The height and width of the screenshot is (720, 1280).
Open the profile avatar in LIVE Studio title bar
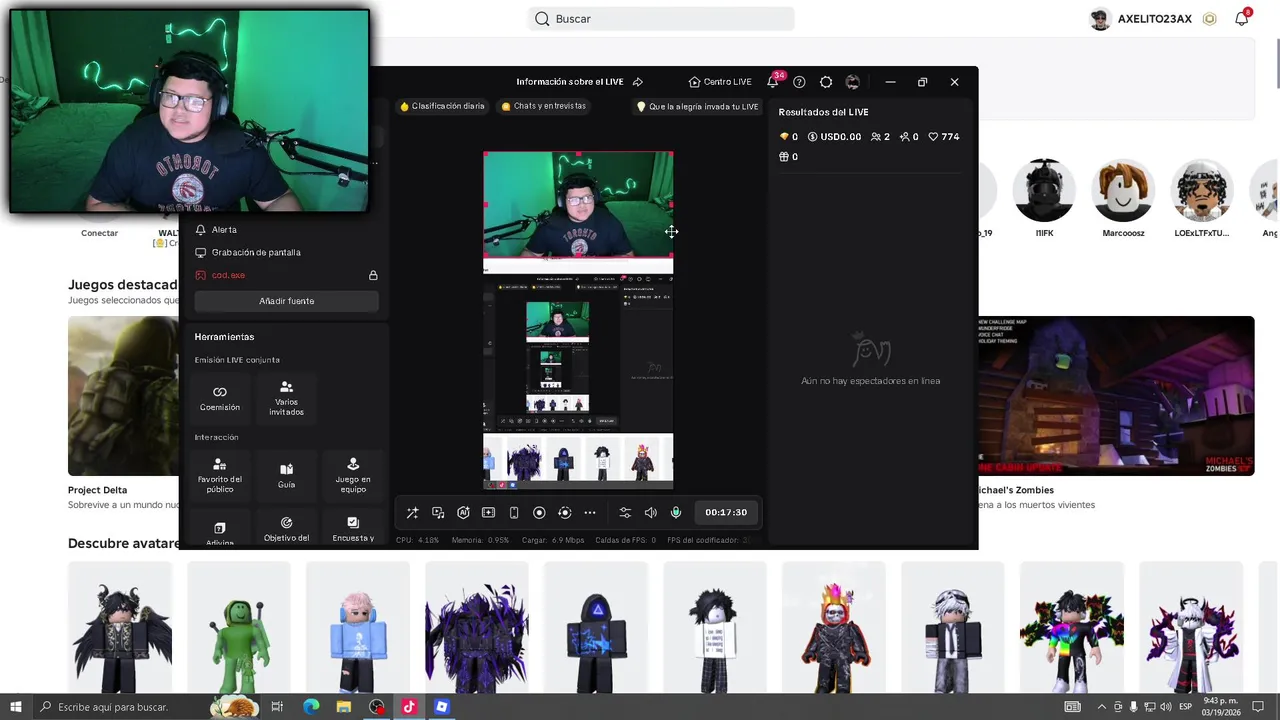point(853,82)
